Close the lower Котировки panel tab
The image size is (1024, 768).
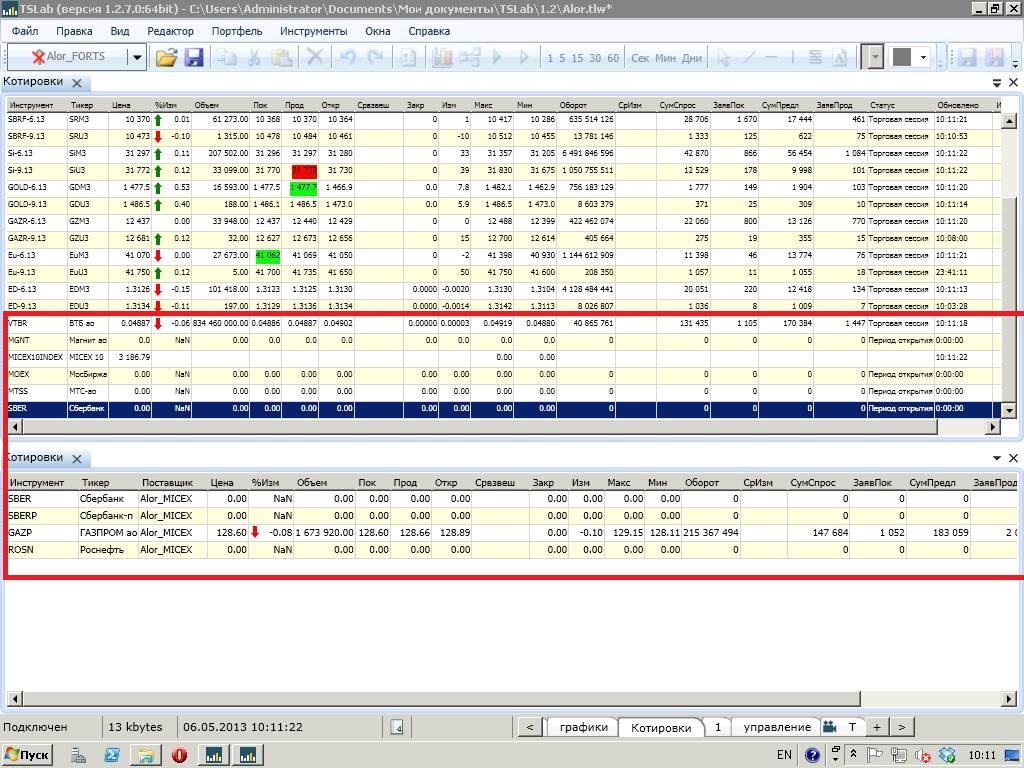76,458
